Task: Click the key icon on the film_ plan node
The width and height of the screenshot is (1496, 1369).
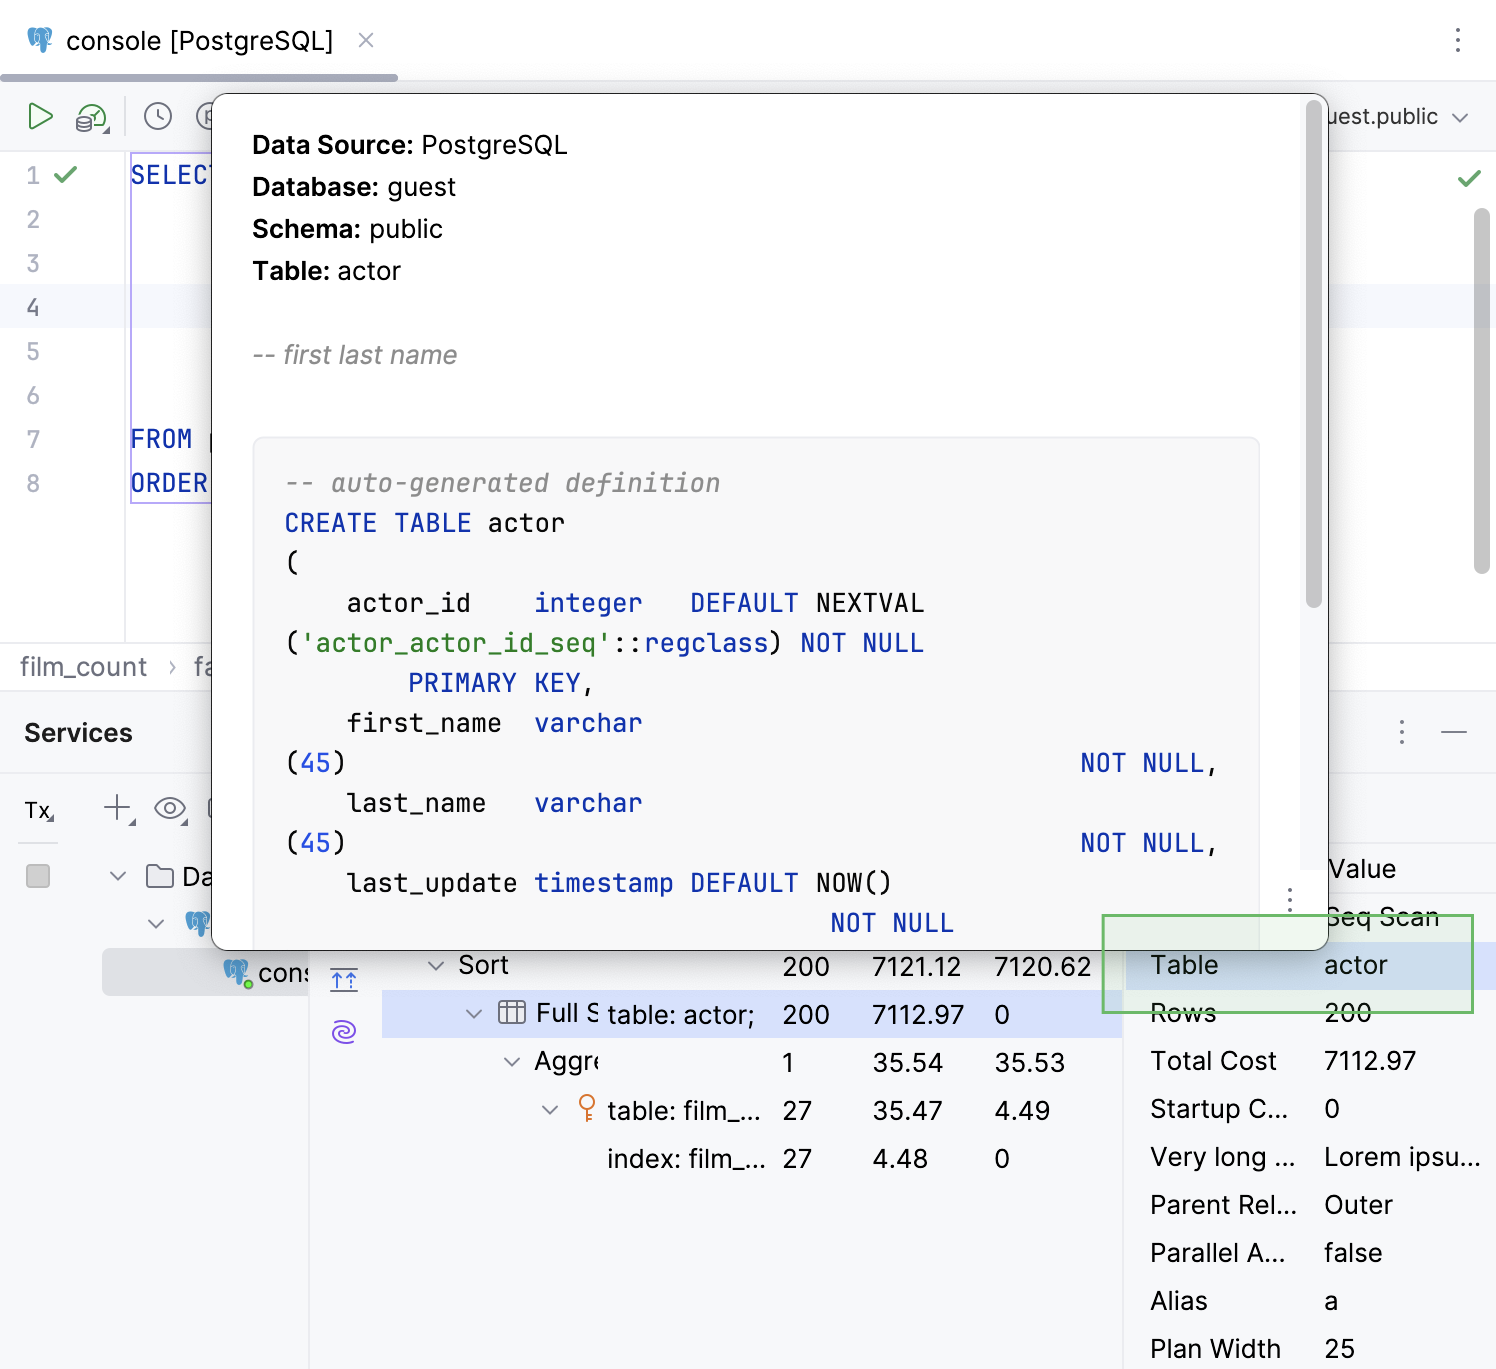Action: click(587, 1110)
